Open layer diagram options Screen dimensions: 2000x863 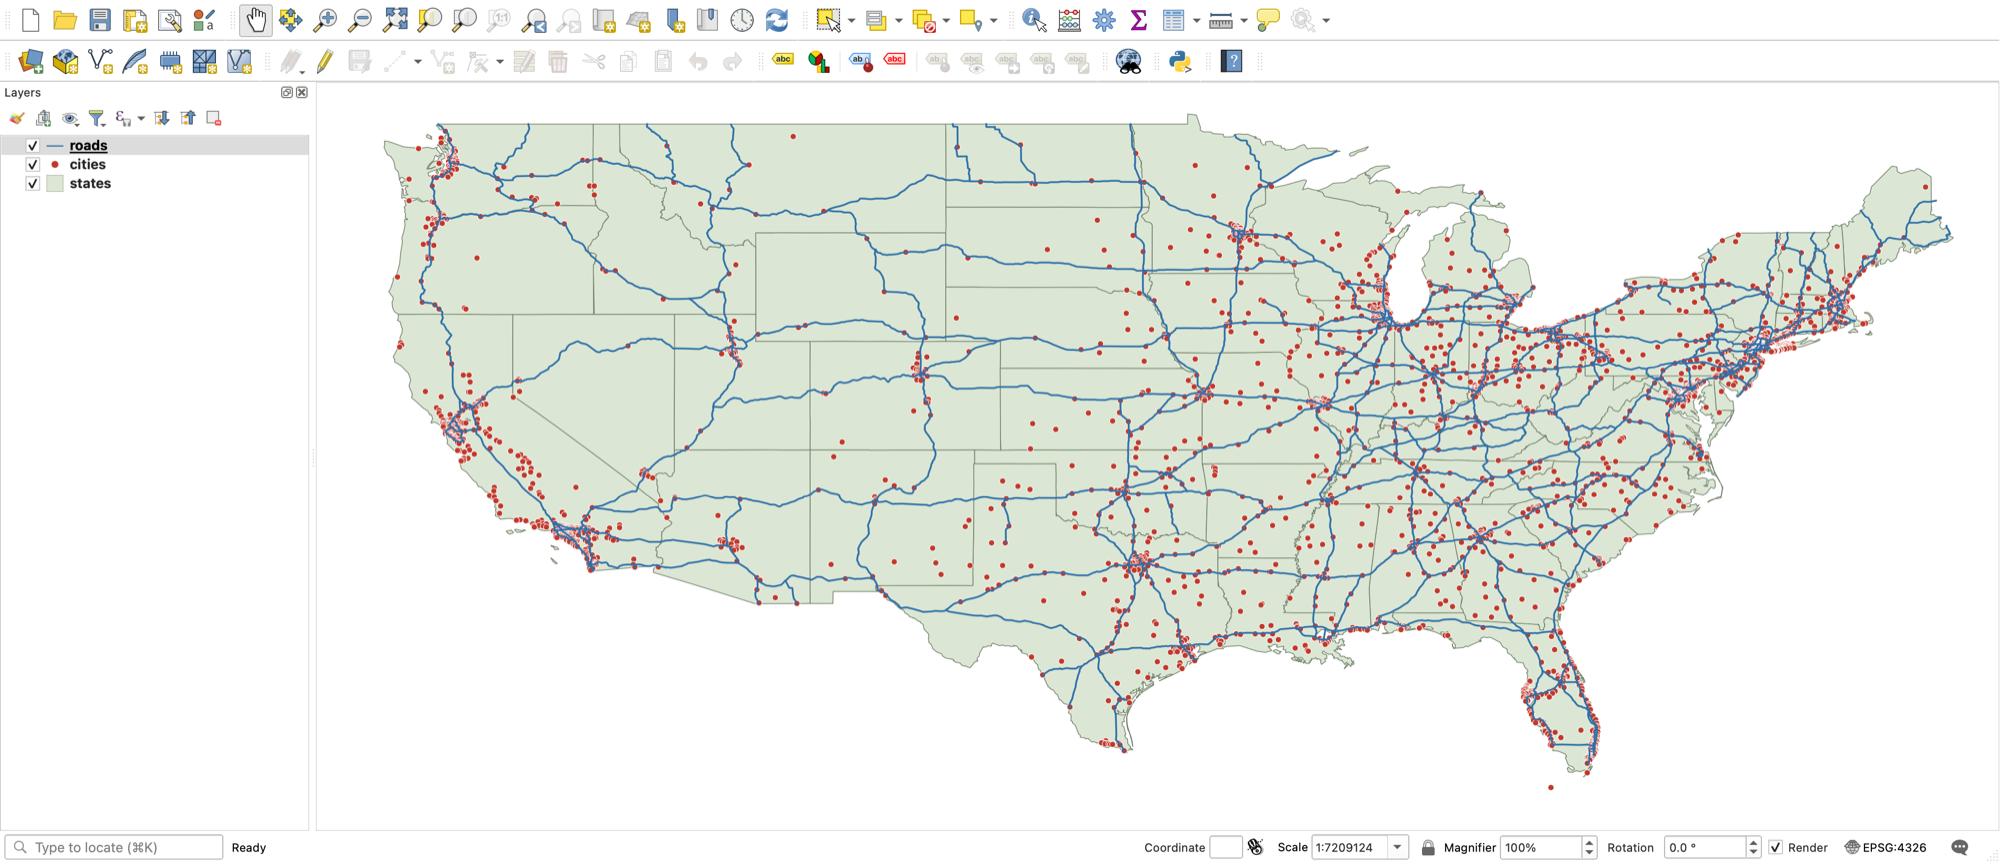tap(819, 61)
